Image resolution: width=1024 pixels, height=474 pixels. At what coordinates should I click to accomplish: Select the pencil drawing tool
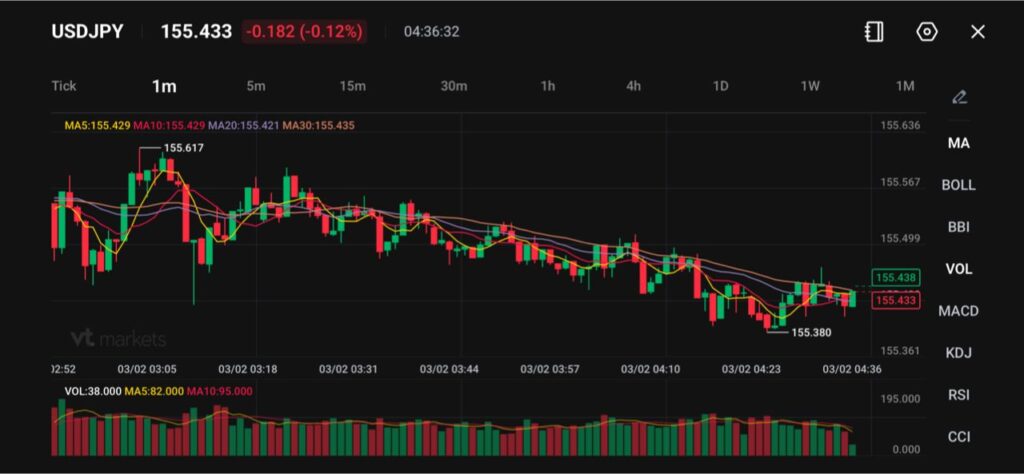coord(959,97)
